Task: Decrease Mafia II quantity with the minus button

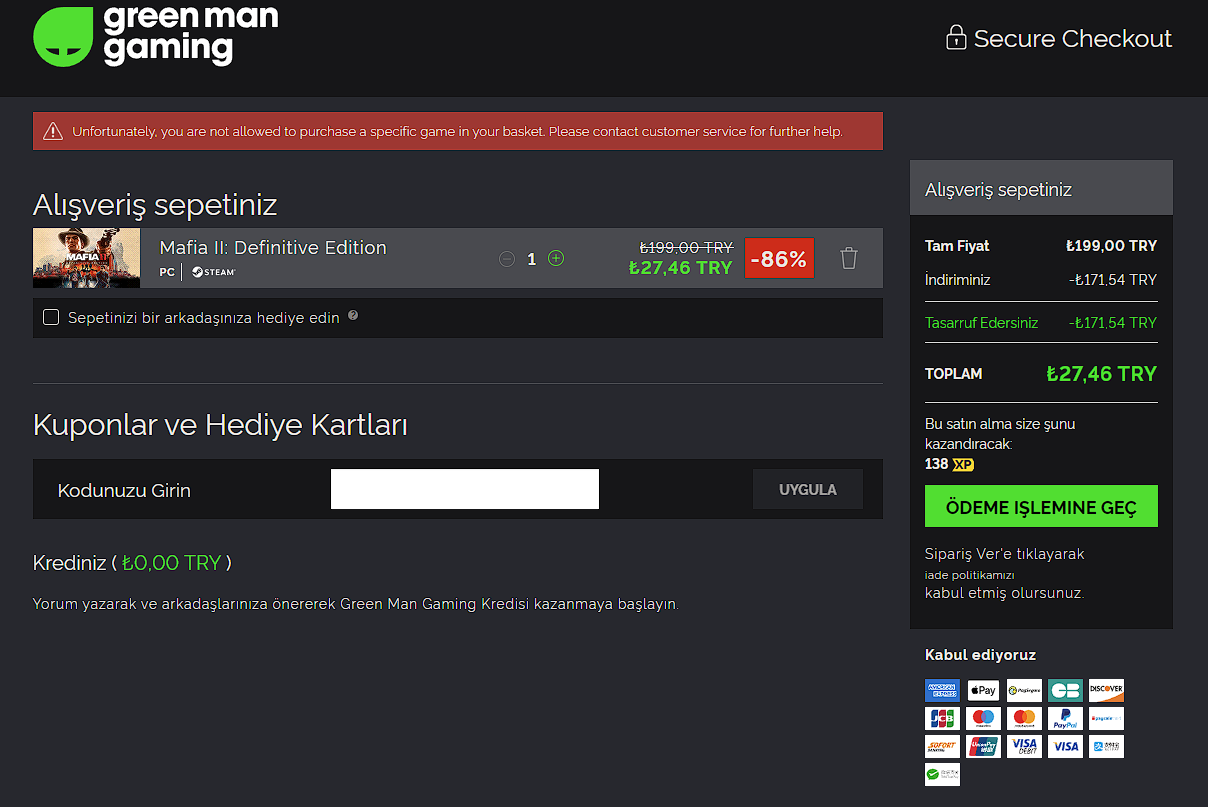Action: pos(507,259)
